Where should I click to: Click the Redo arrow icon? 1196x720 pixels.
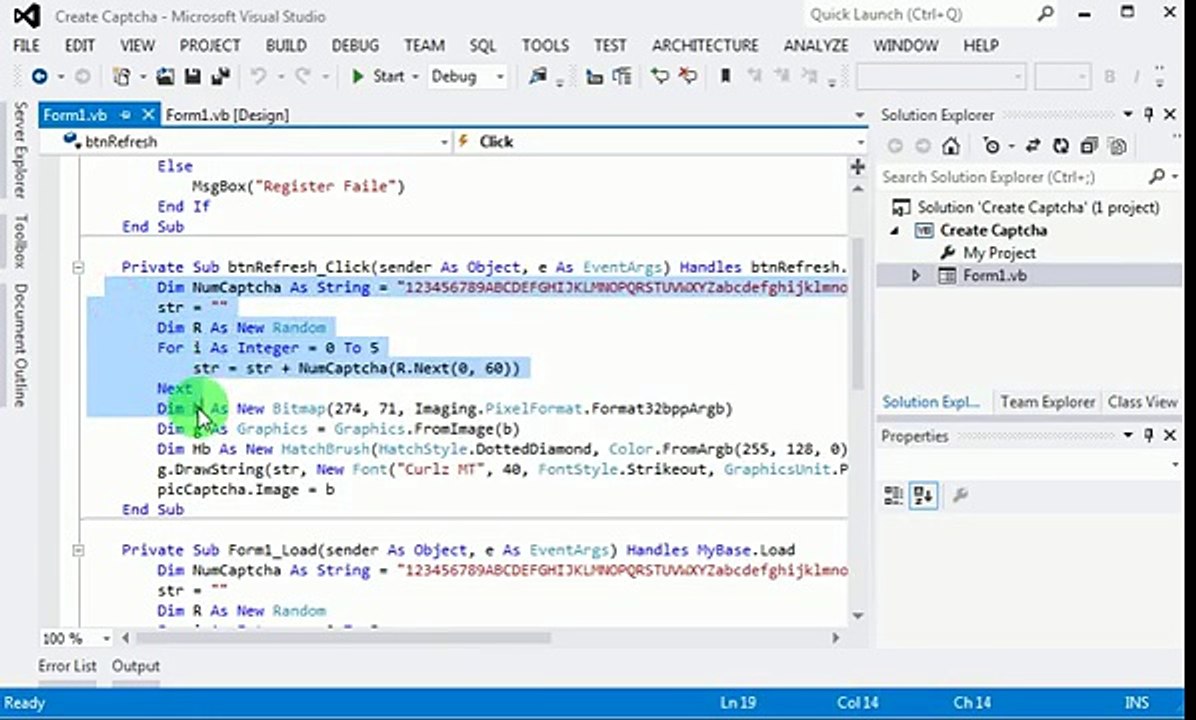[304, 76]
